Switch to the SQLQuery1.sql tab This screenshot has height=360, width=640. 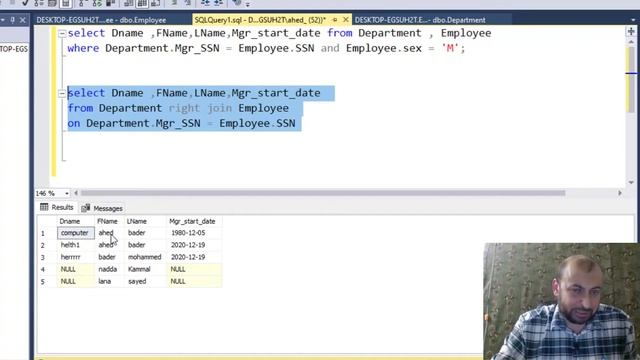pyautogui.click(x=260, y=20)
